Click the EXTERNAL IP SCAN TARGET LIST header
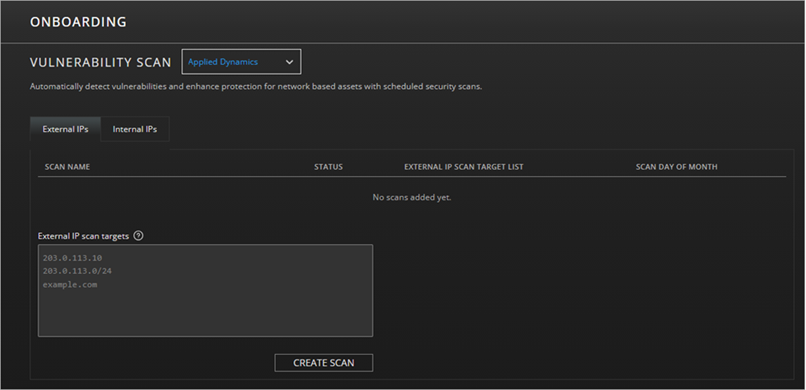Screen dimensions: 806x390 [x=464, y=167]
